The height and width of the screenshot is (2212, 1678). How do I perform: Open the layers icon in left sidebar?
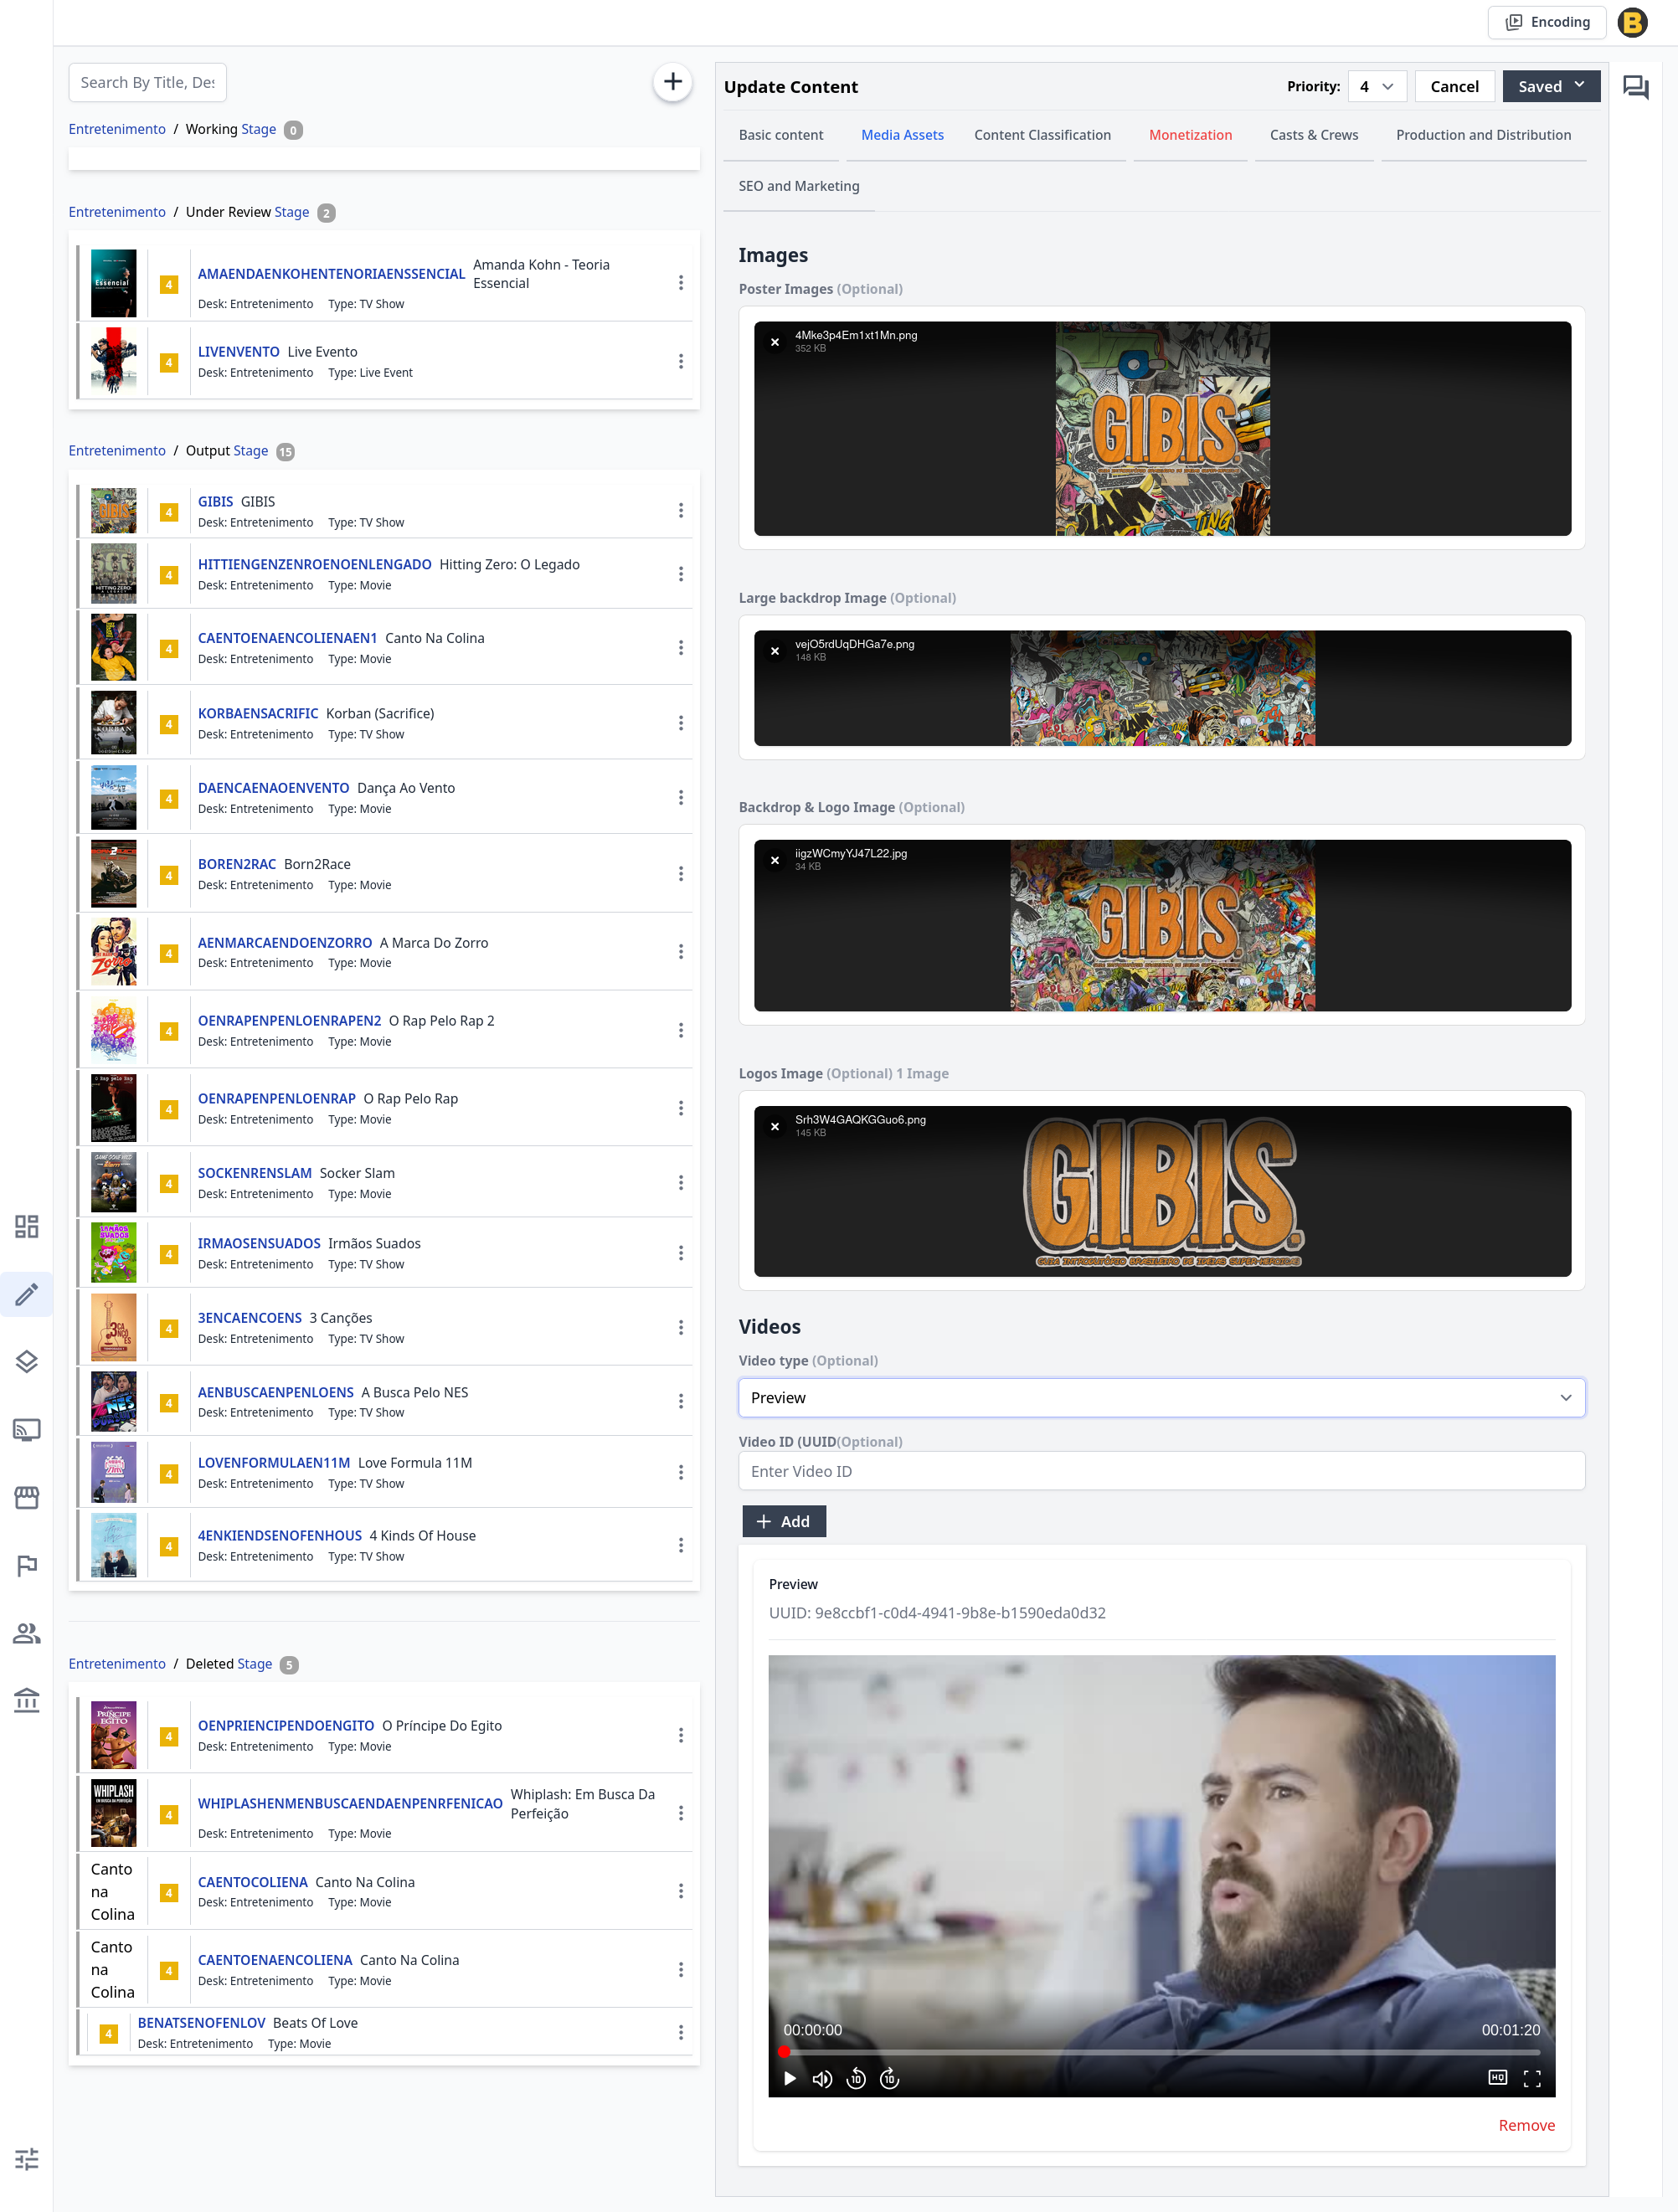point(27,1361)
